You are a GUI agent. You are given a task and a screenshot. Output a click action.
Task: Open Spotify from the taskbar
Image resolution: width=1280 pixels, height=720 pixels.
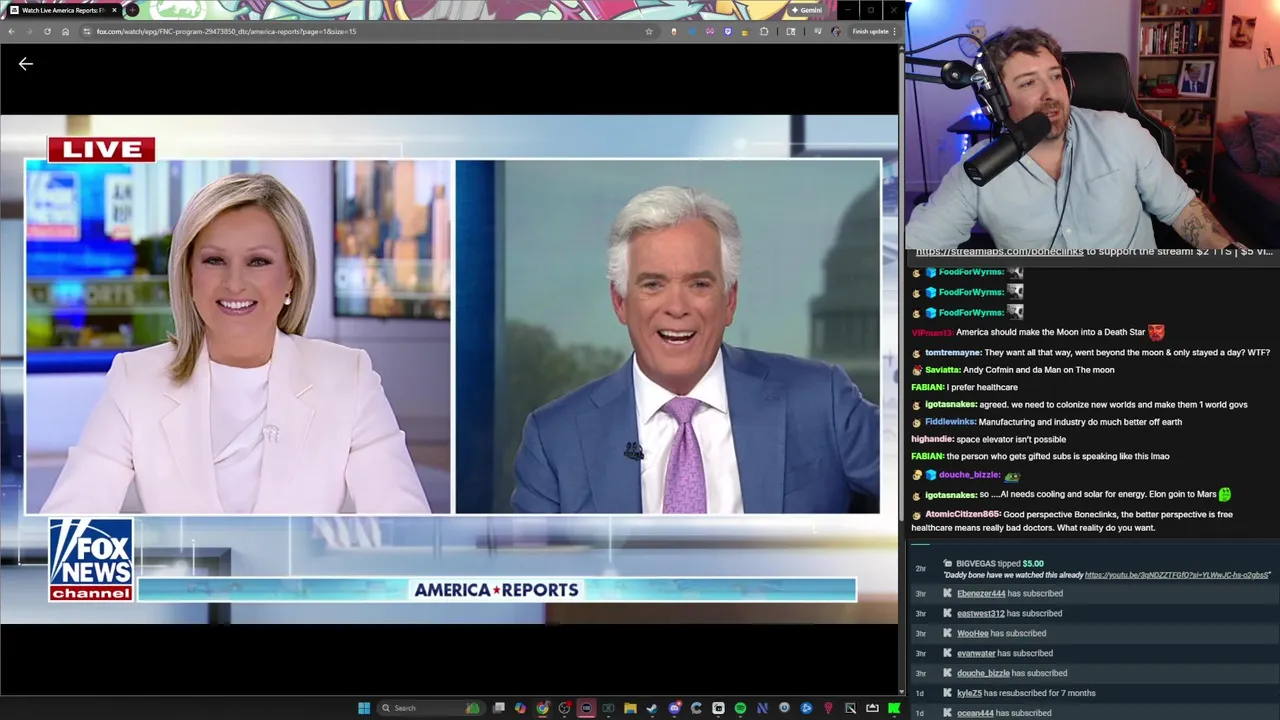click(740, 708)
